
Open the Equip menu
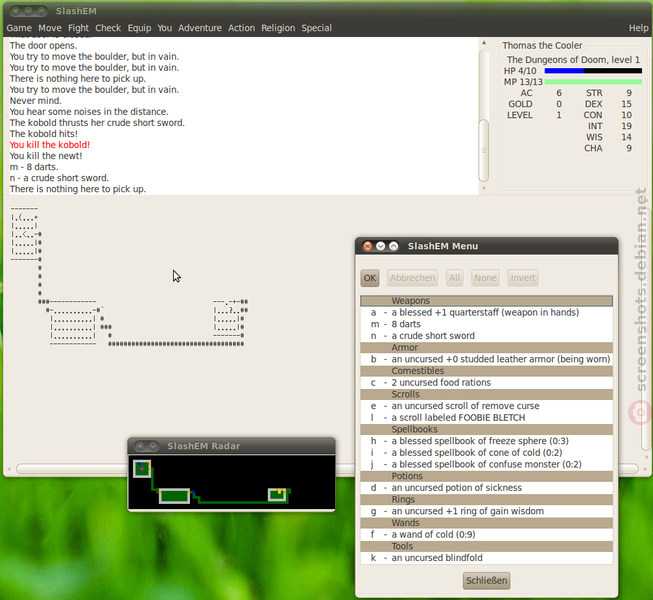tap(139, 28)
